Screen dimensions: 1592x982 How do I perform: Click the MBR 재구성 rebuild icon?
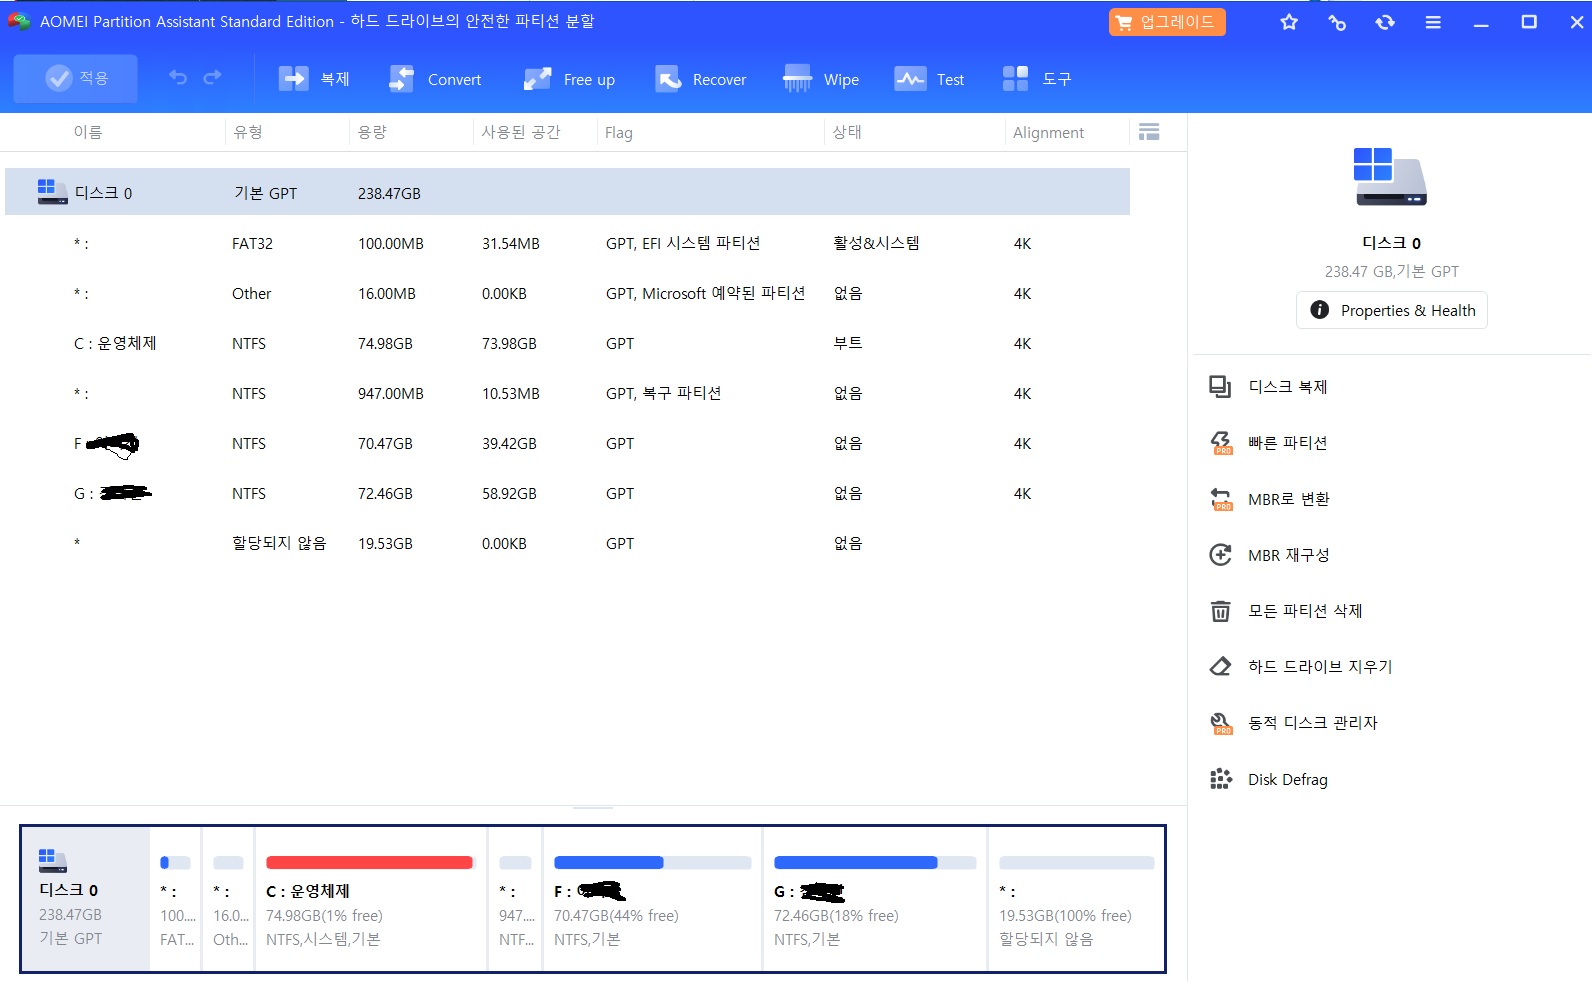1220,555
